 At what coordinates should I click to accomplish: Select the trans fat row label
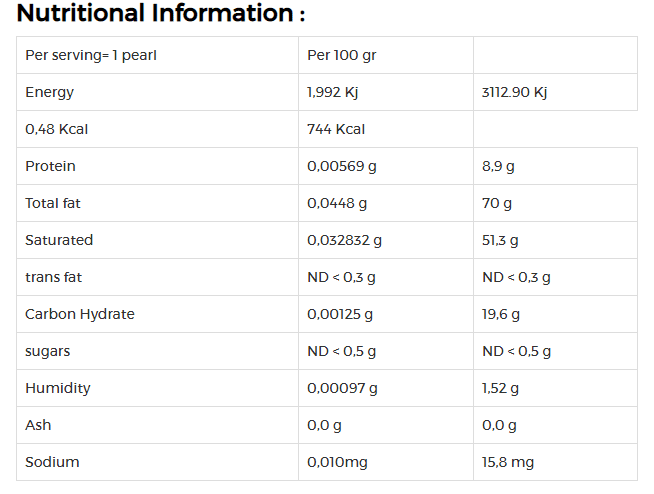[53, 277]
